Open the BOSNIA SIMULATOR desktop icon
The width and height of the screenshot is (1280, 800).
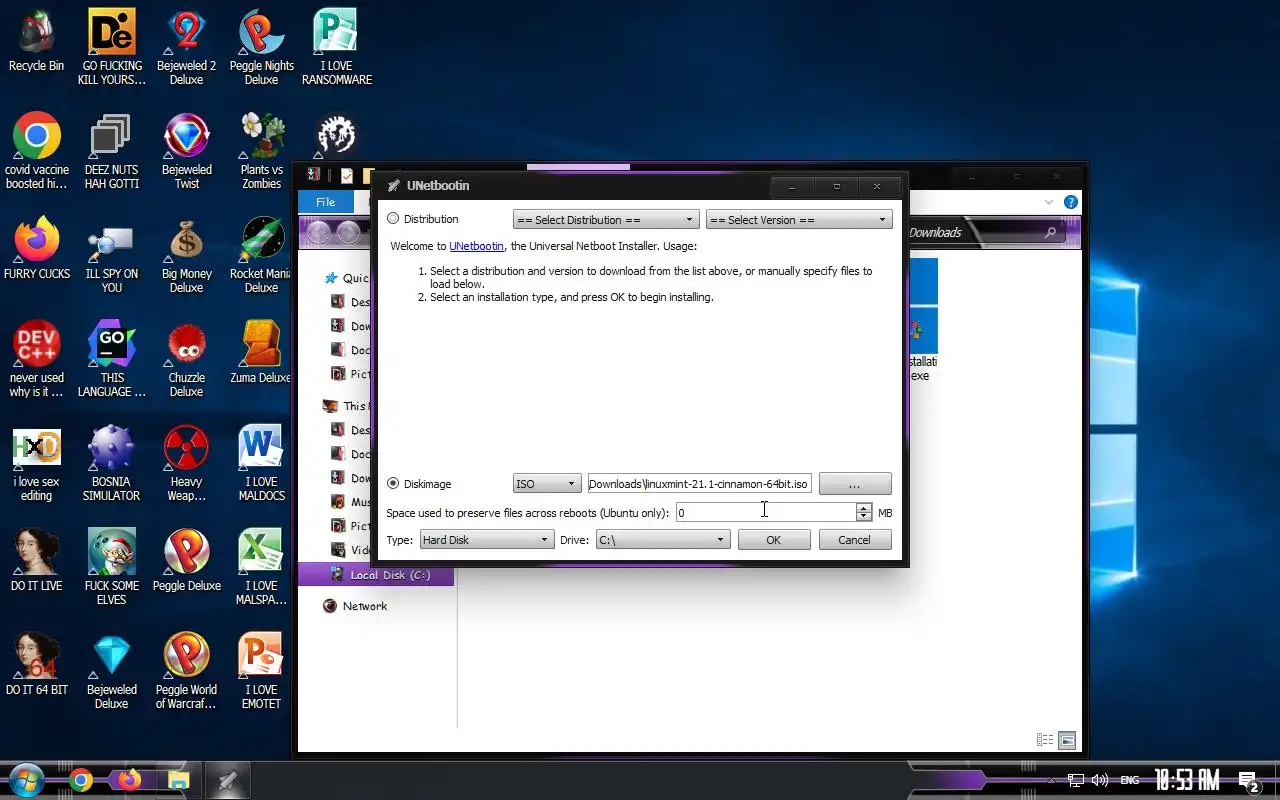(x=111, y=463)
